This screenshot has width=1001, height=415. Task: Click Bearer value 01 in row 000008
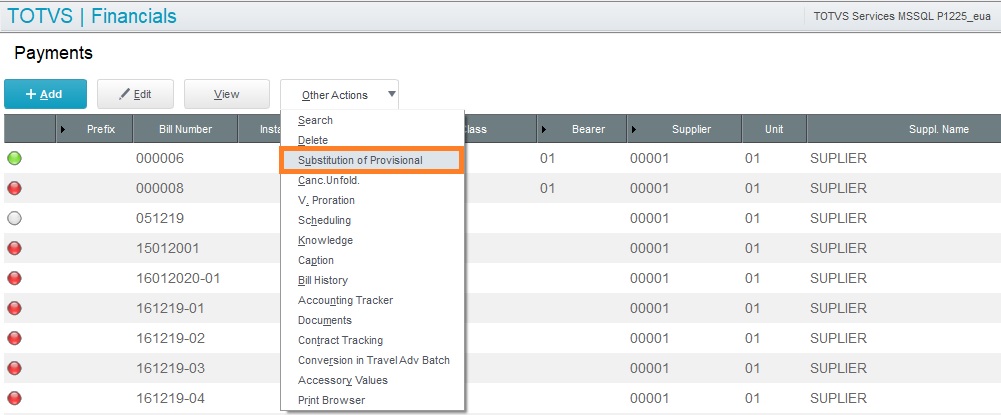pyautogui.click(x=548, y=188)
